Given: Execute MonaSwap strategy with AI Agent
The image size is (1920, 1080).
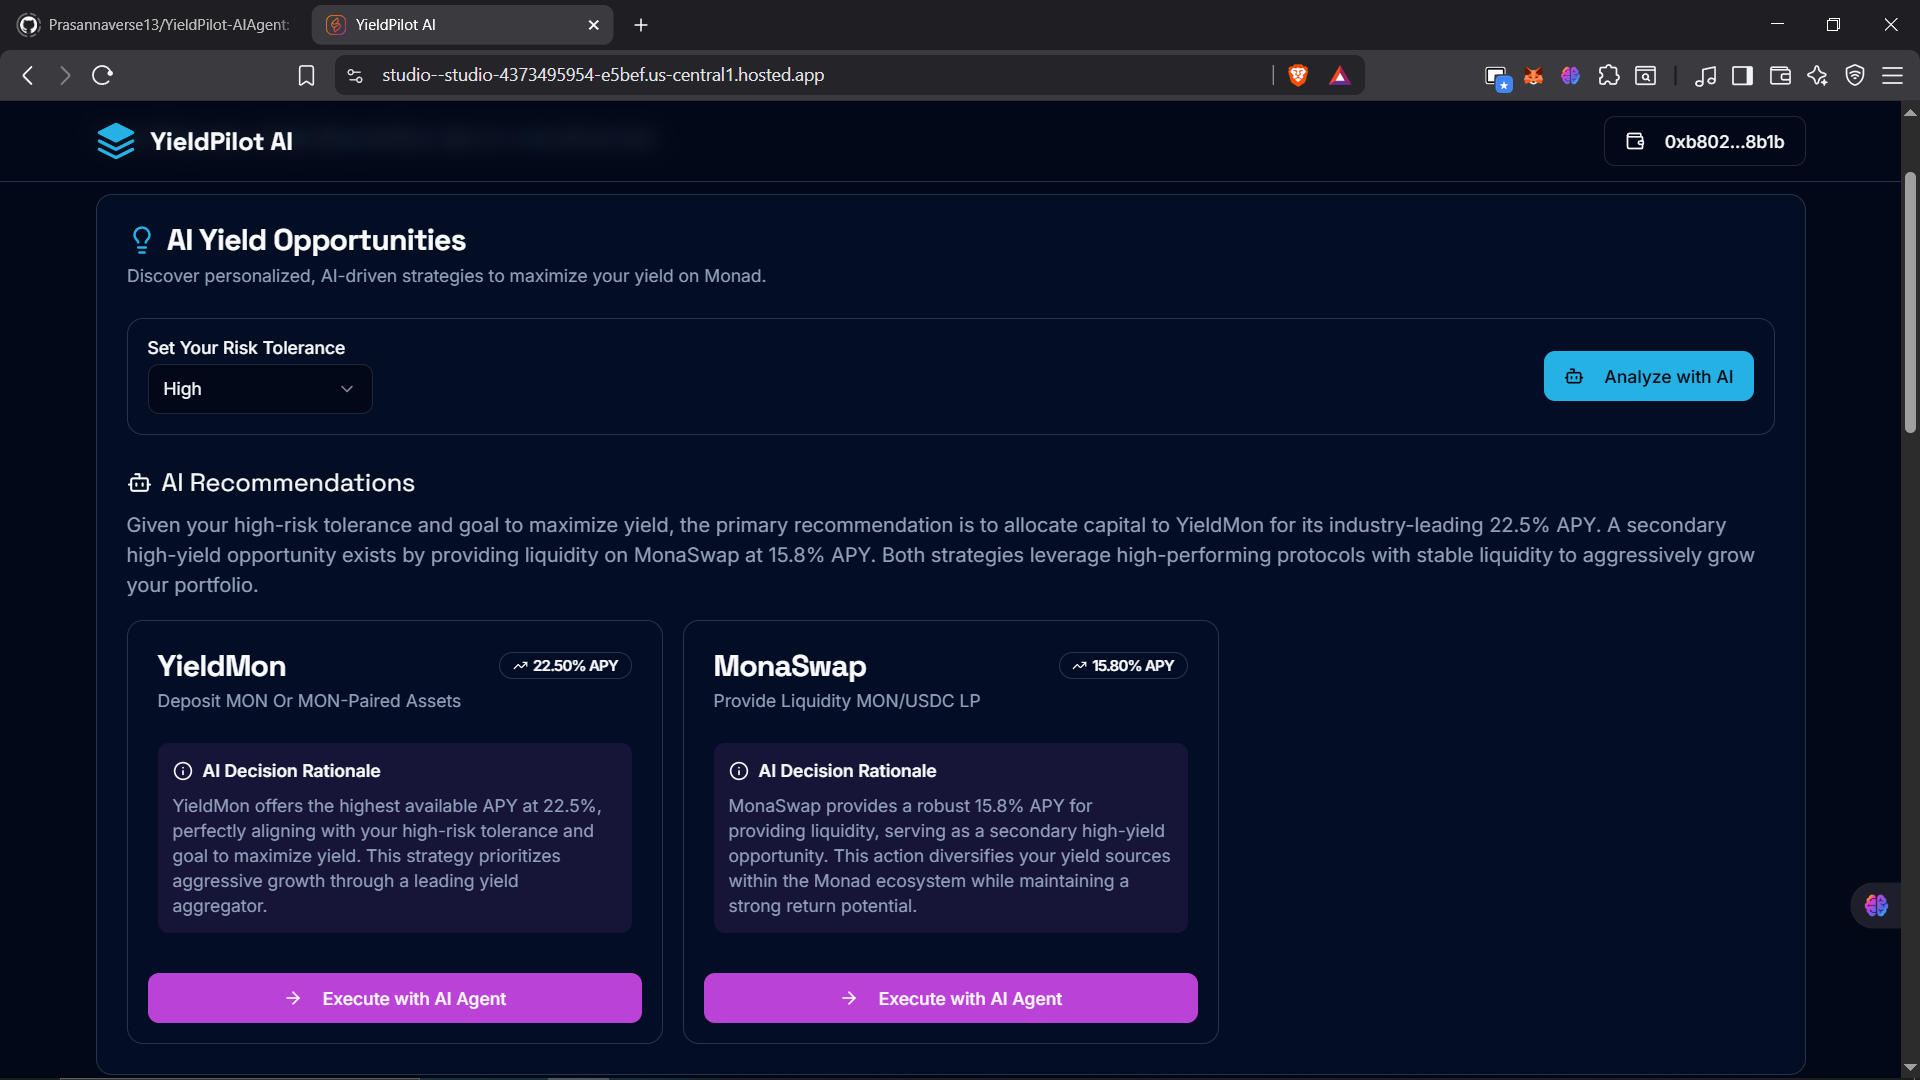Looking at the screenshot, I should [x=950, y=998].
